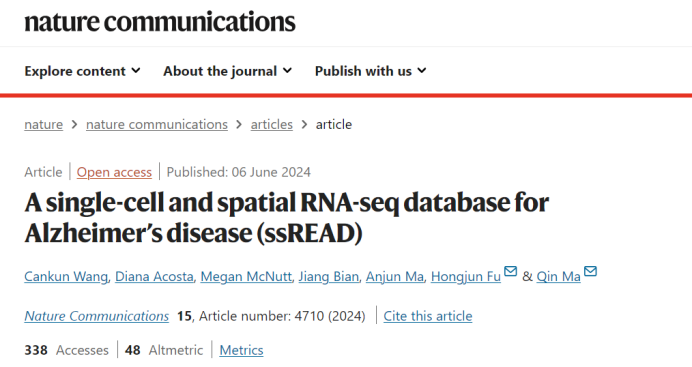Click the nature communications logo
This screenshot has width=692, height=367.
(160, 22)
